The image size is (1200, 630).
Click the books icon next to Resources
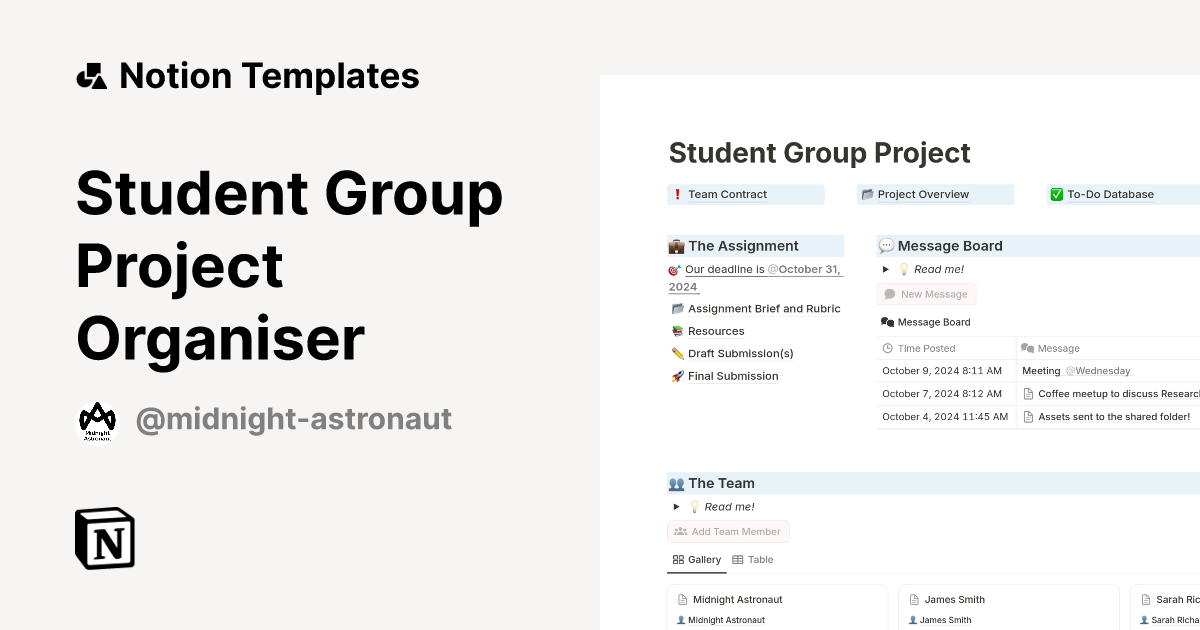click(677, 331)
